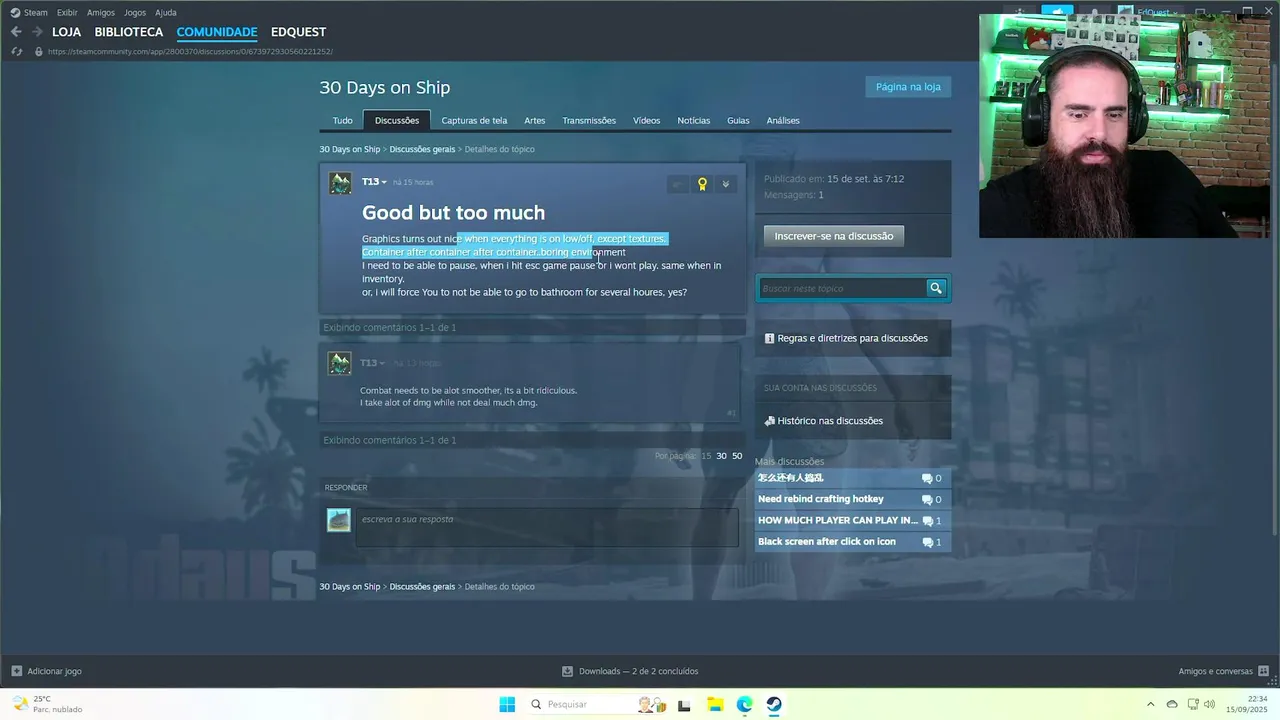The image size is (1280, 720).
Task: Click the OneDrive cloud tray icon
Action: (x=1172, y=704)
